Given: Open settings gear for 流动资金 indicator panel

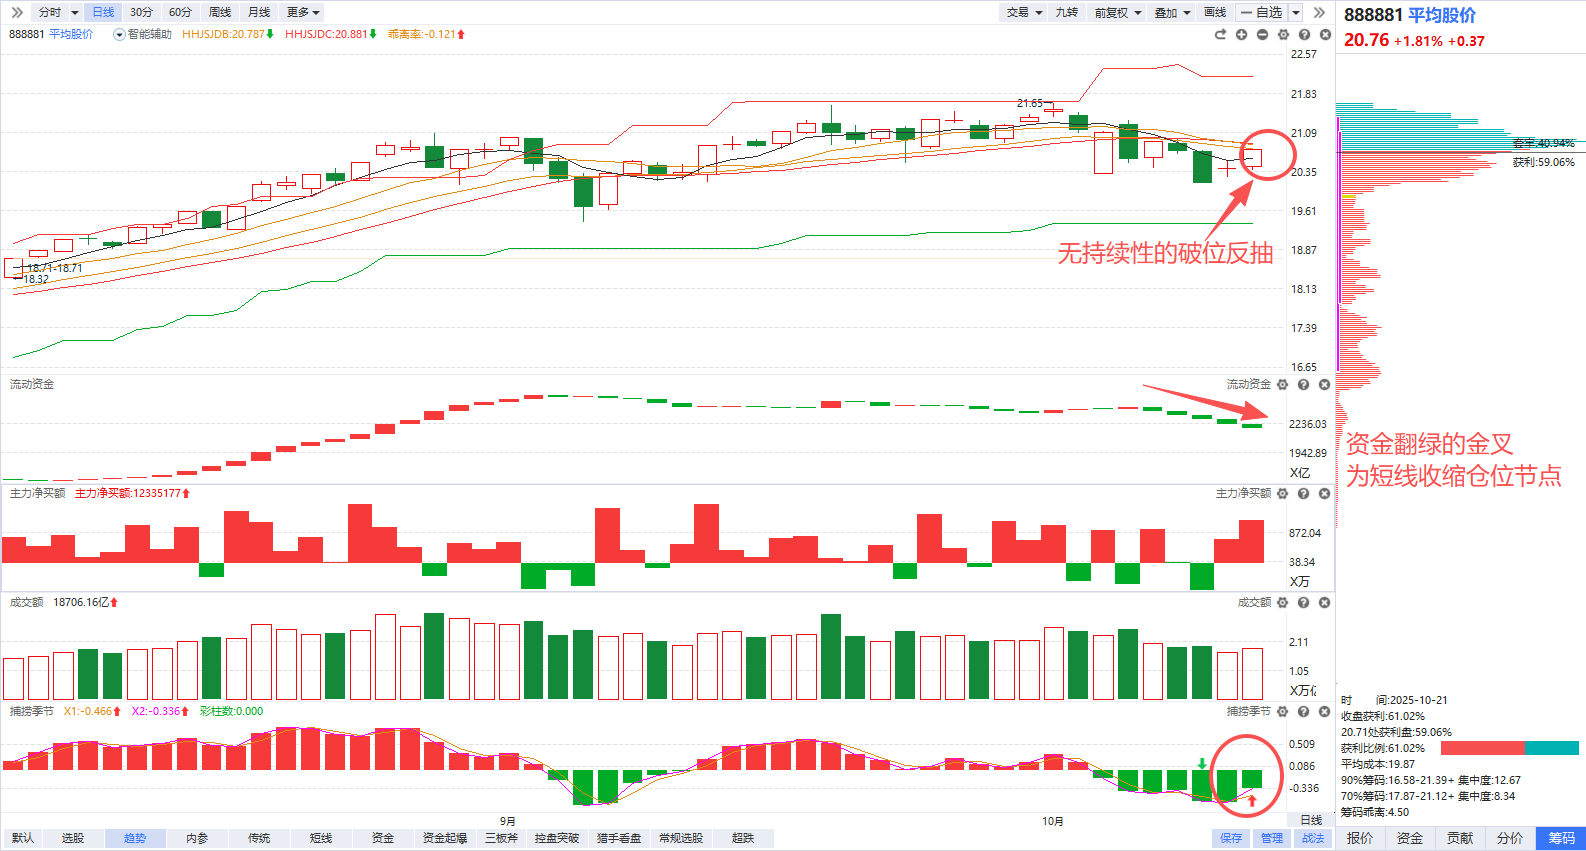Looking at the screenshot, I should point(1283,385).
